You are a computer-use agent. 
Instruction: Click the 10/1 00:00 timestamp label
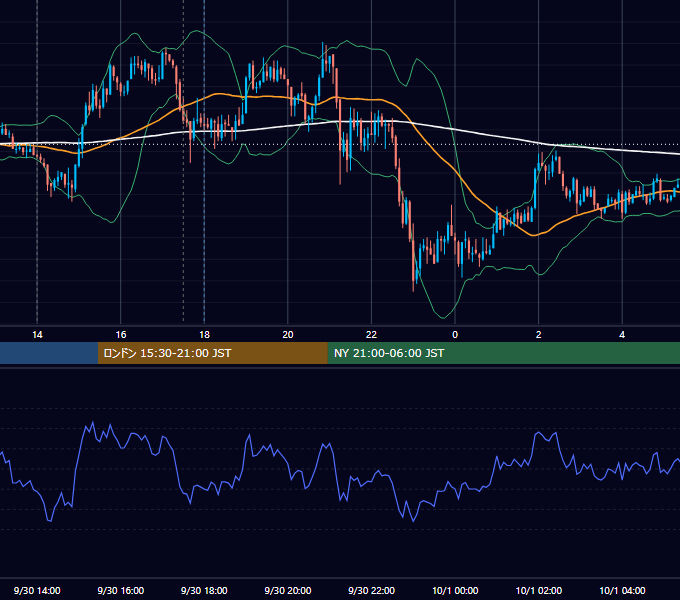(x=455, y=590)
